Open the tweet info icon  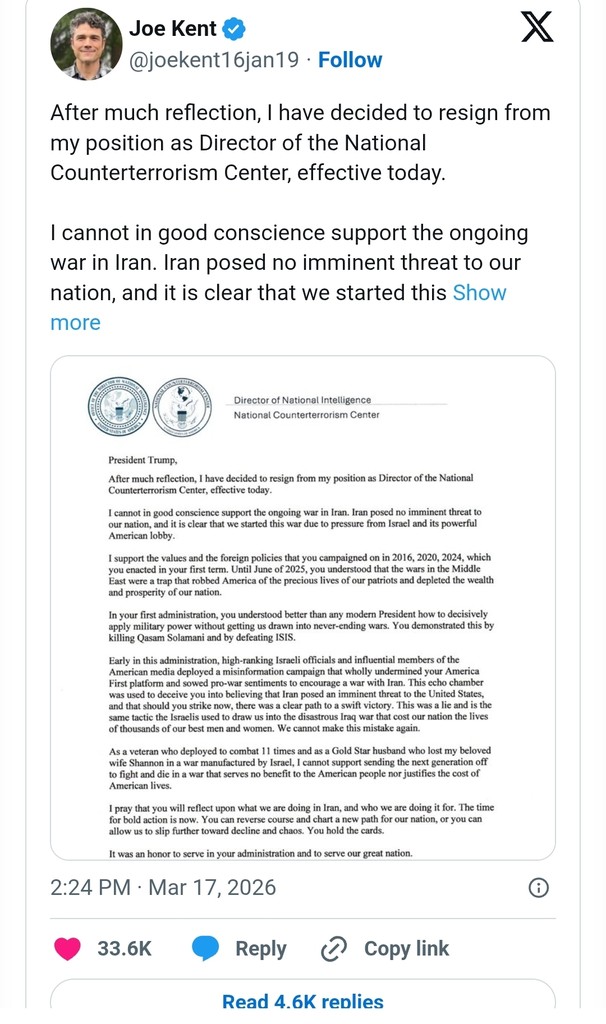(x=537, y=887)
